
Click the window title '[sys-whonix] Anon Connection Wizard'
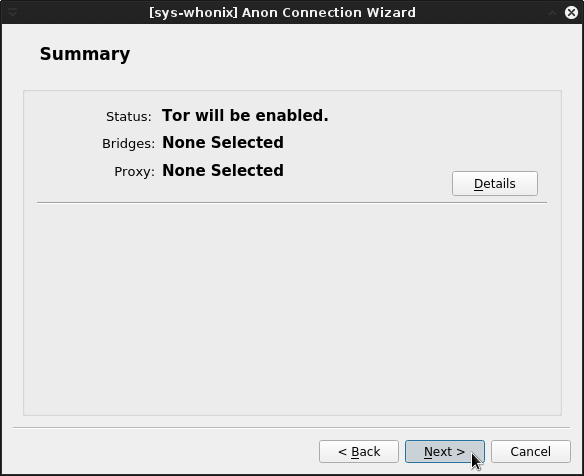(x=282, y=13)
